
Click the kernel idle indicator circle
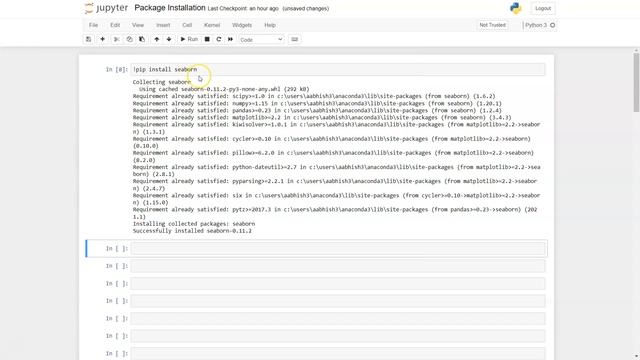[x=553, y=25]
